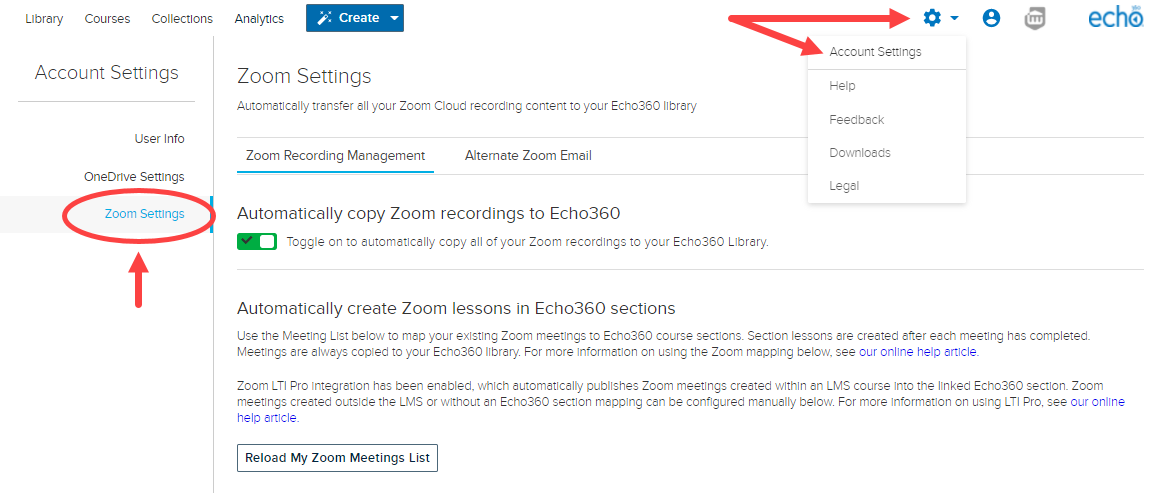Switch to Alternate Zoom Email tab
Screen dimensions: 1166x493
[x=528, y=155]
